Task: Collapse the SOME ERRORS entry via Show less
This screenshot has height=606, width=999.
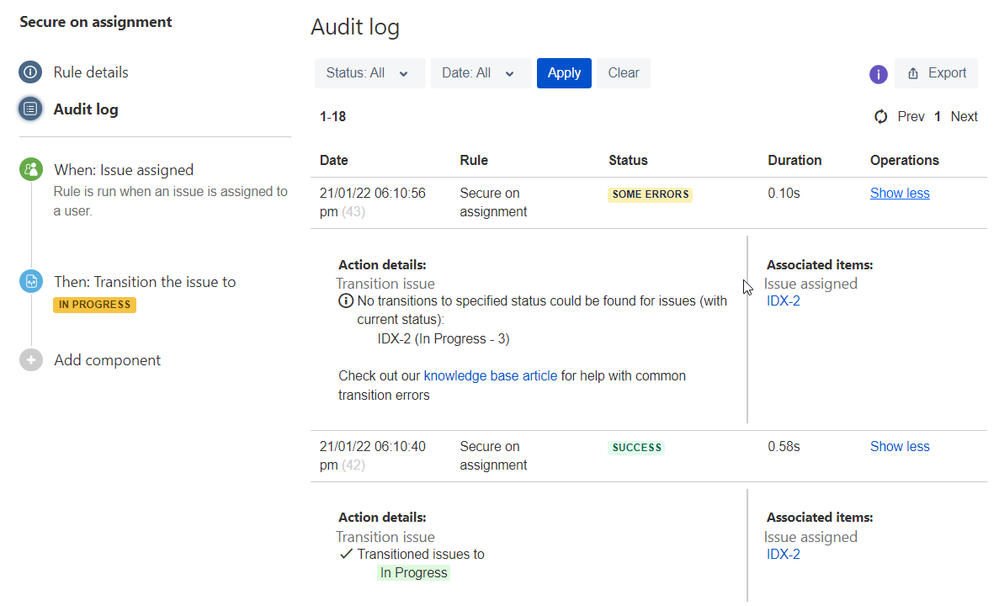Action: point(900,193)
